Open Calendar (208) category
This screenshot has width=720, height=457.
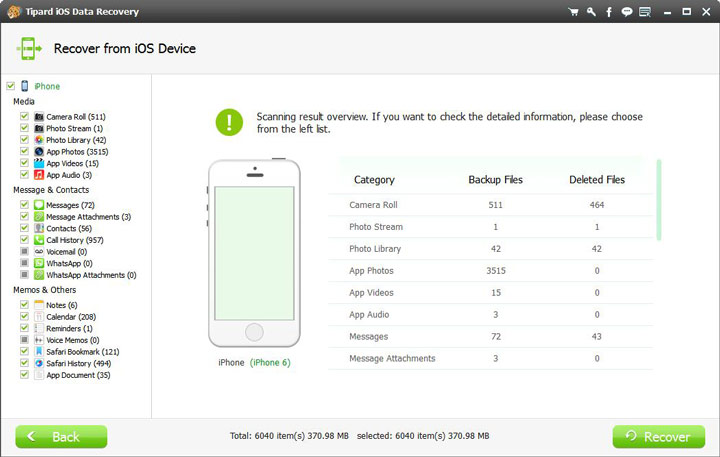(71, 317)
